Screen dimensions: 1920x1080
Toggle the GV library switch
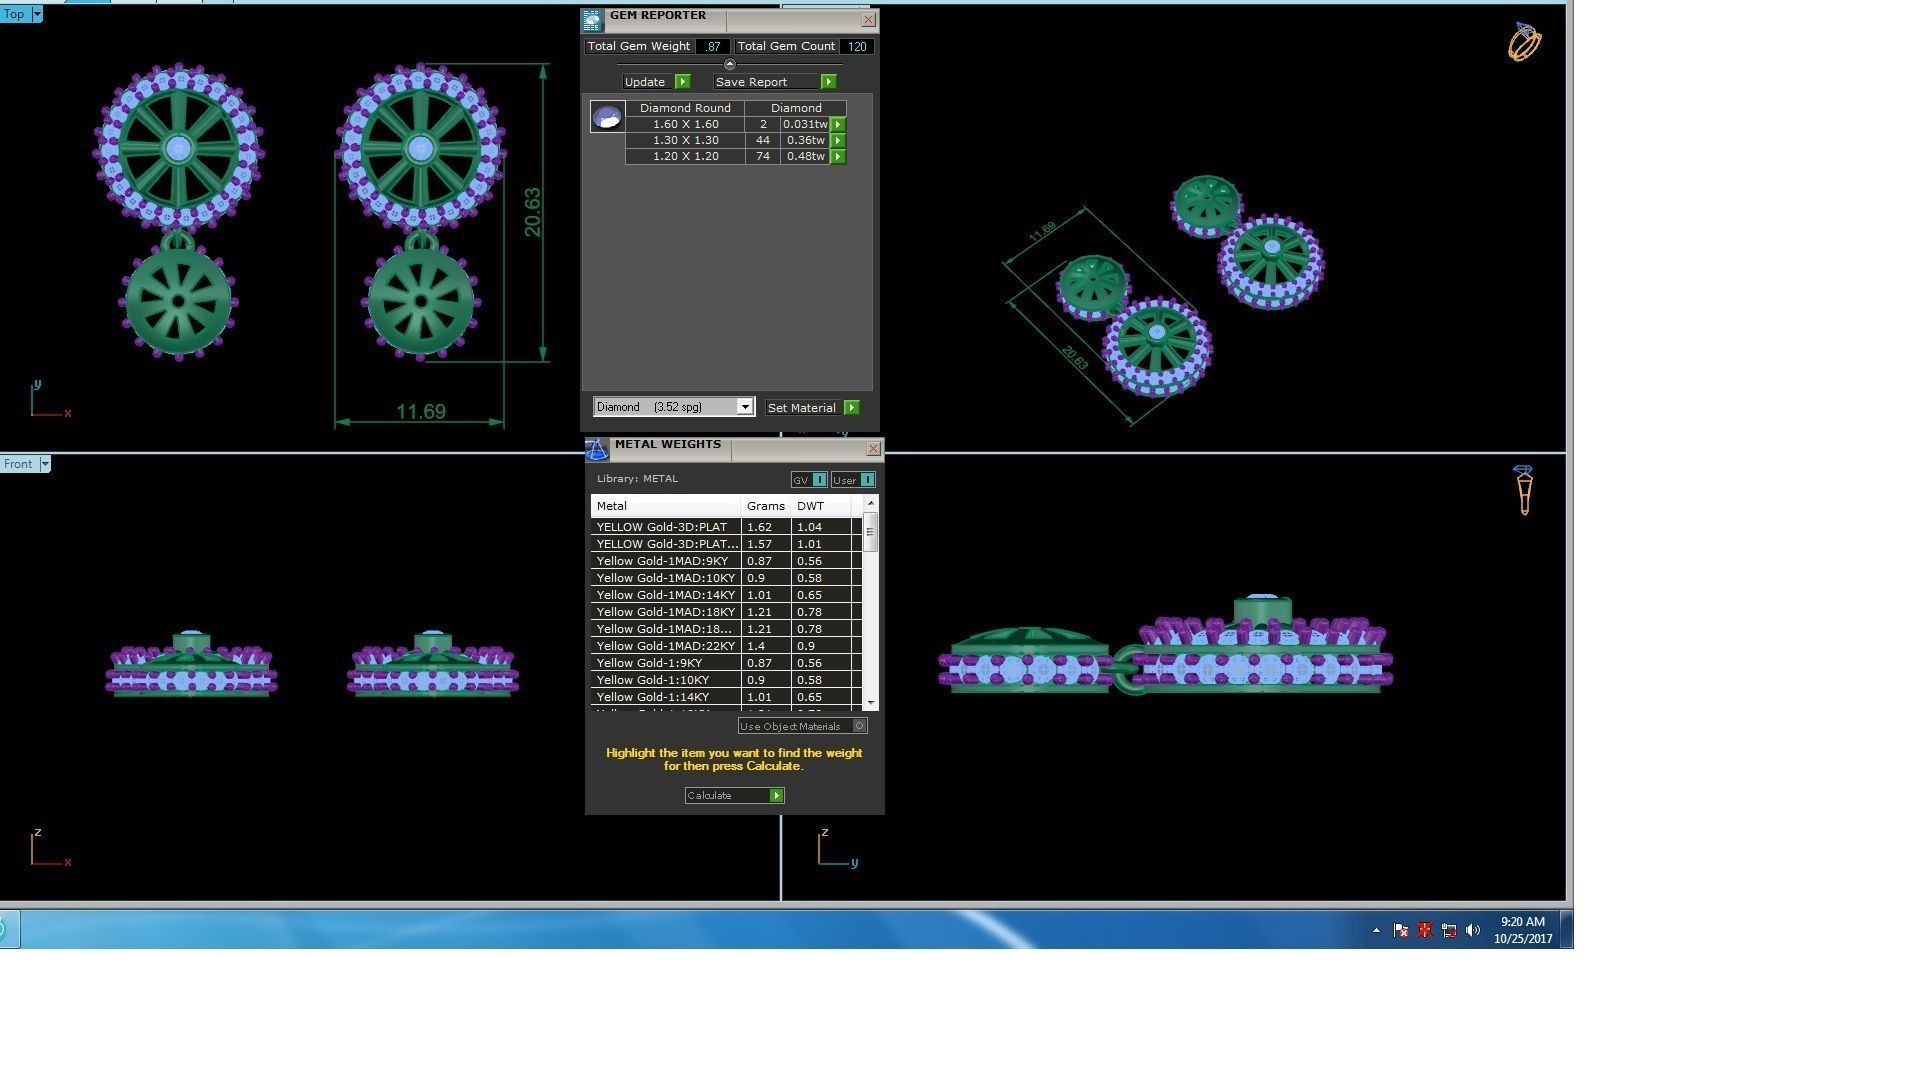(x=819, y=480)
